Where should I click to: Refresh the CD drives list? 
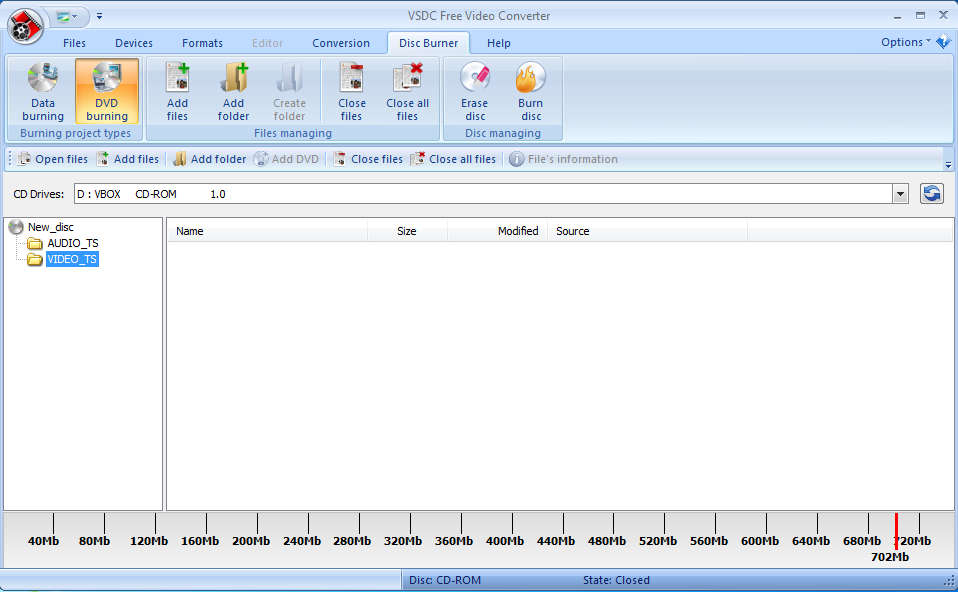(x=932, y=194)
